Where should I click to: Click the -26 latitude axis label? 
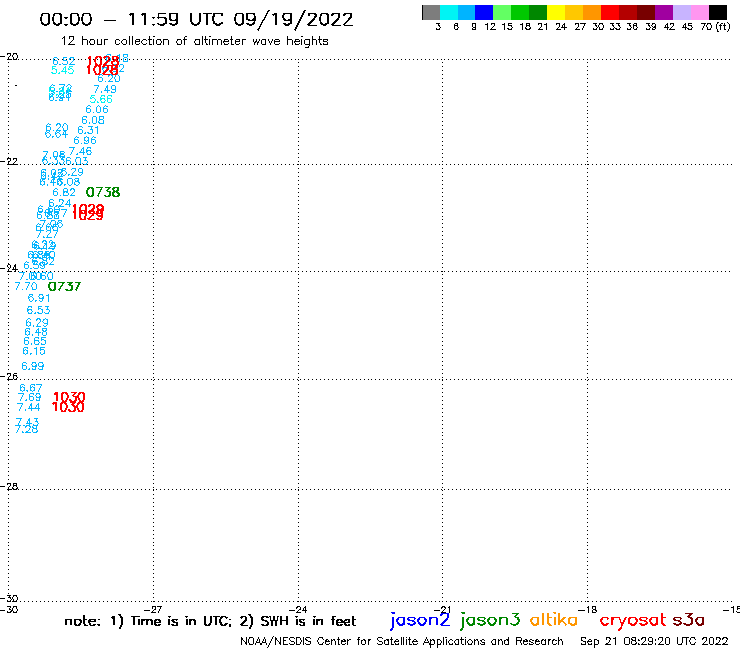tap(9, 377)
